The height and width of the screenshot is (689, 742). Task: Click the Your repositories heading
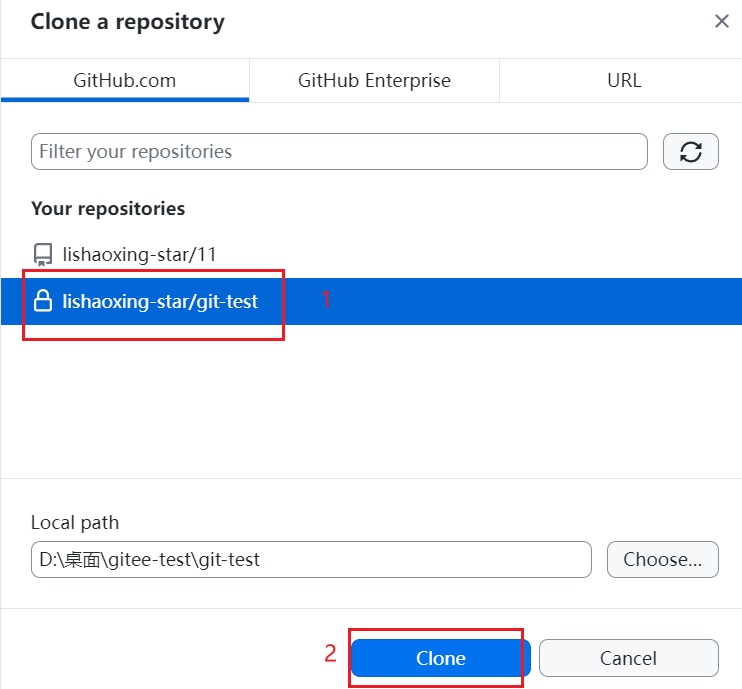(108, 209)
